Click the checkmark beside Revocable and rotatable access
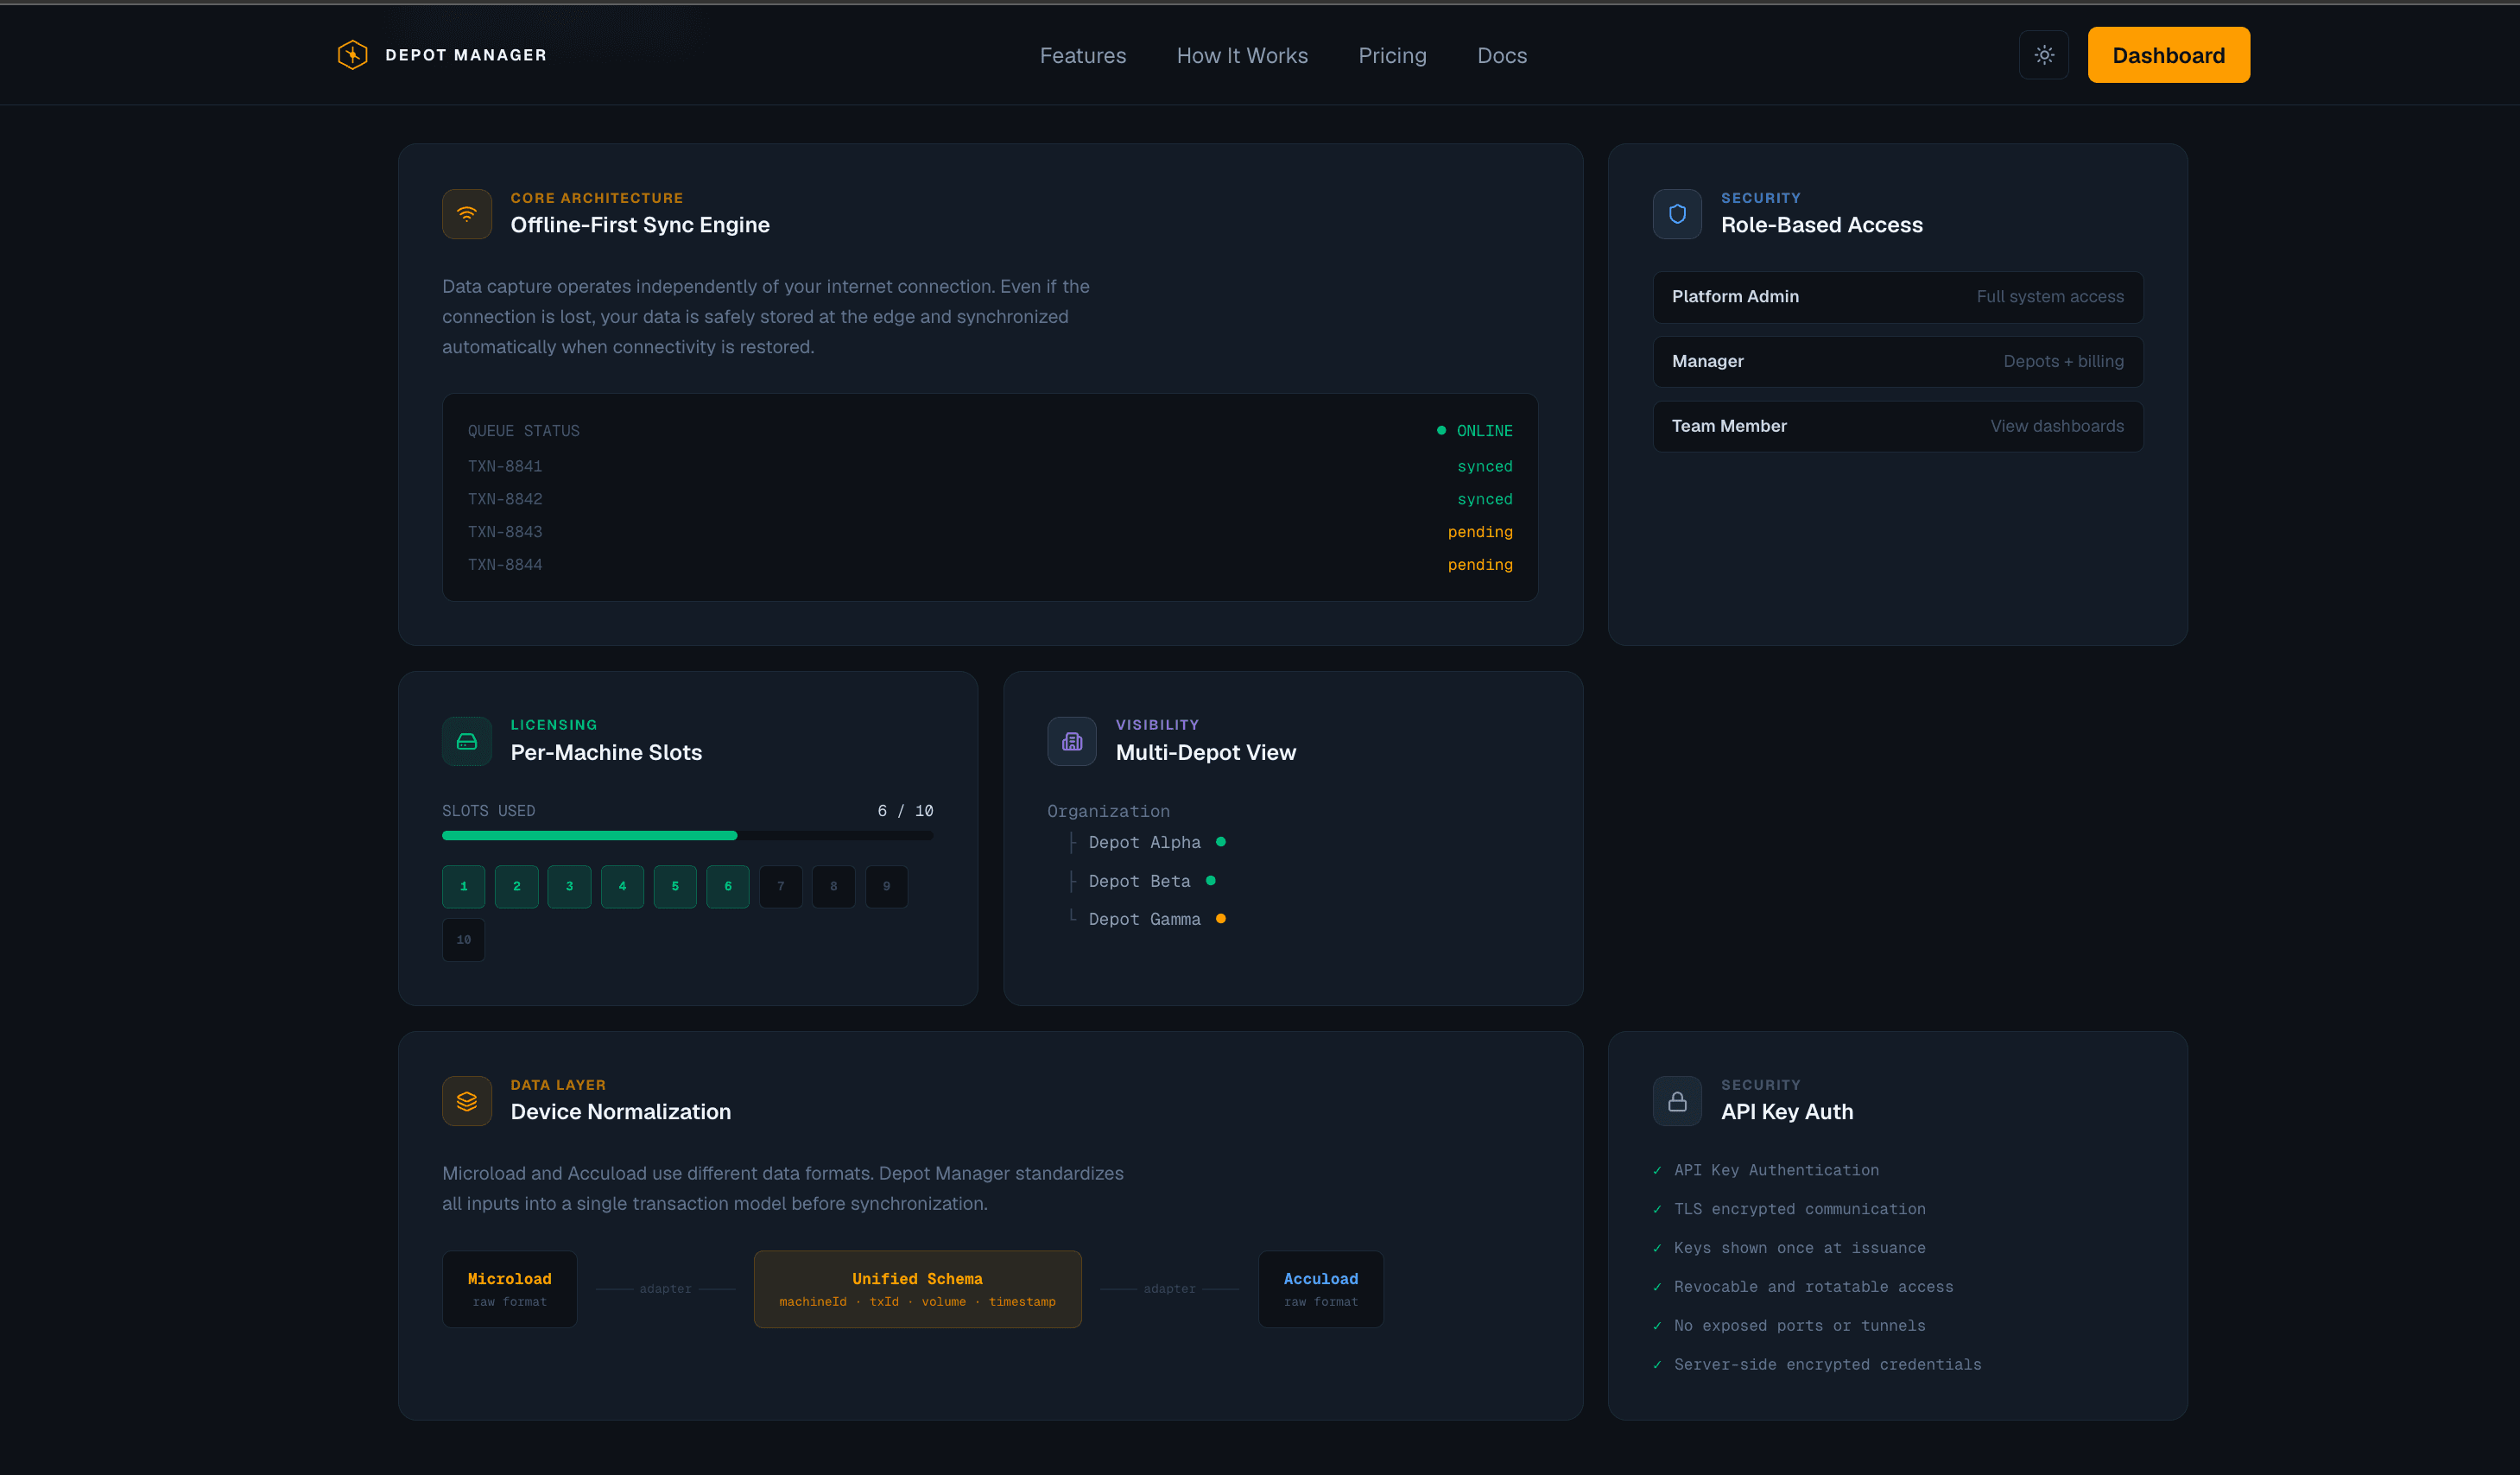 (1657, 1287)
